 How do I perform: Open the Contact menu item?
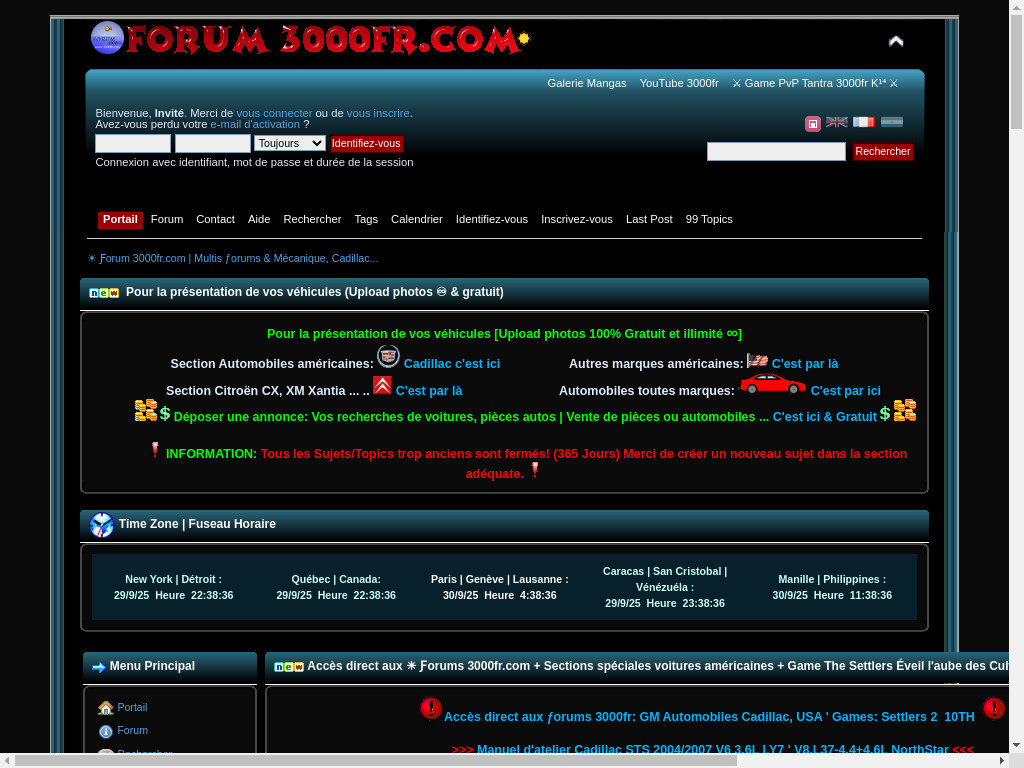215,219
